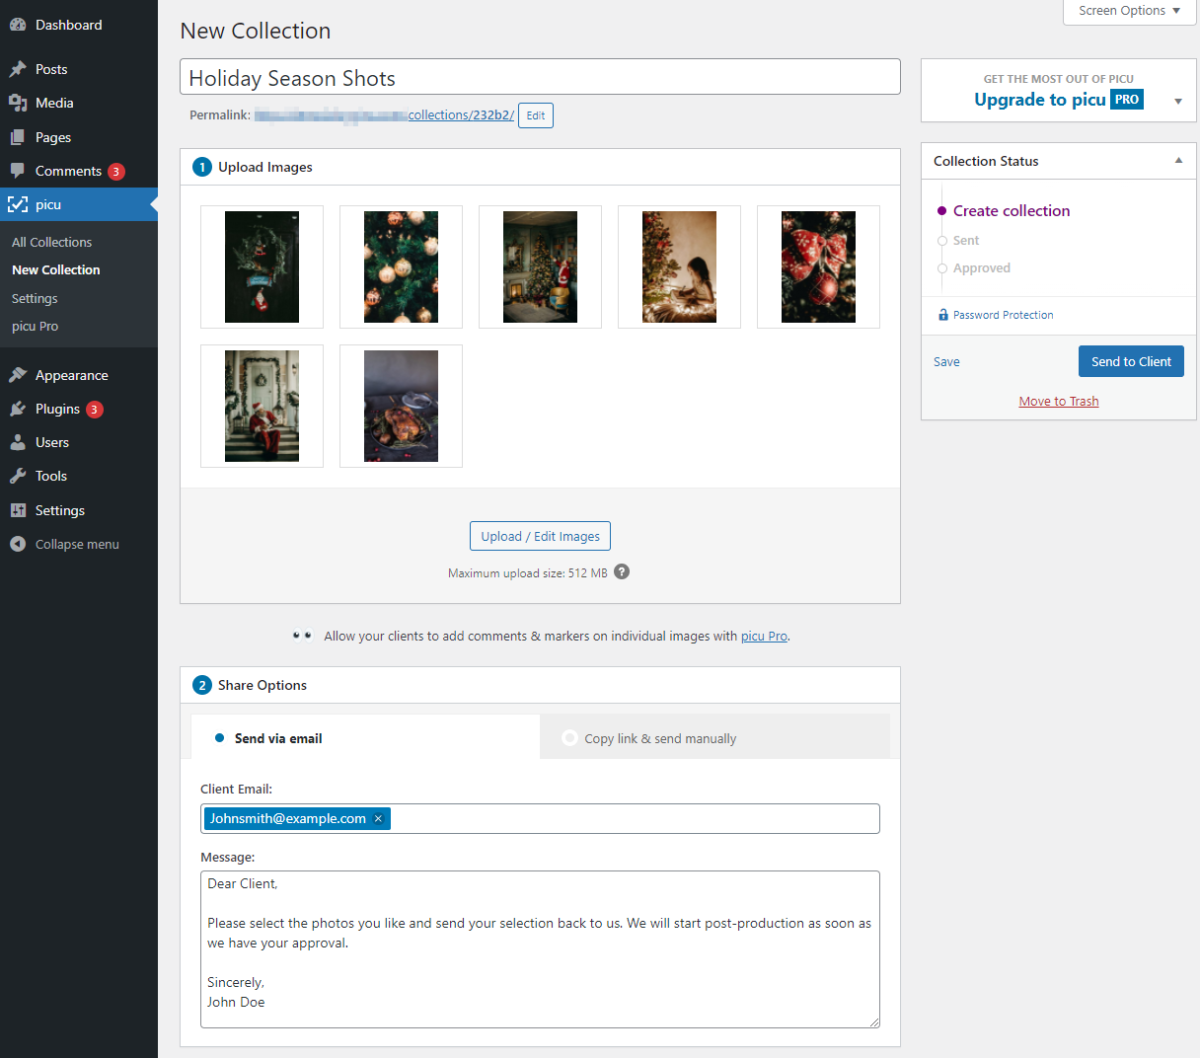Viewport: 1200px width, 1058px height.
Task: Expand the Upgrade to picu Pro panel
Action: tap(1178, 101)
